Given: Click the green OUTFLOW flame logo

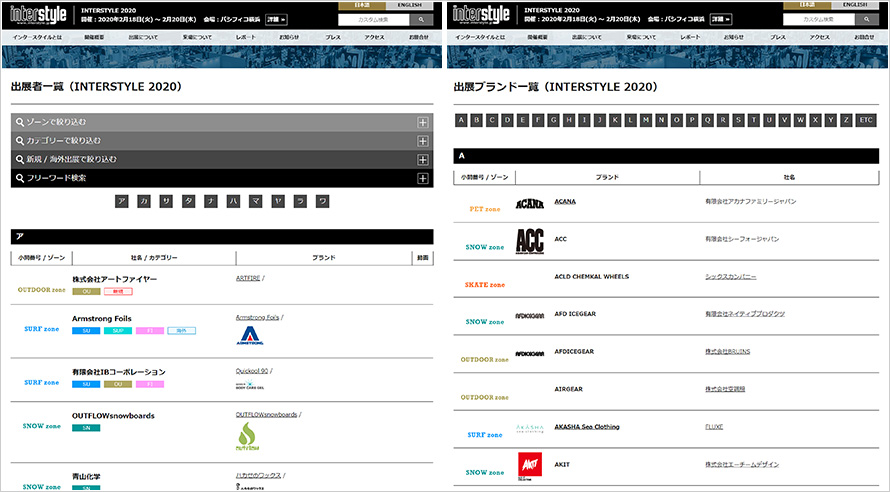Looking at the screenshot, I should point(247,437).
